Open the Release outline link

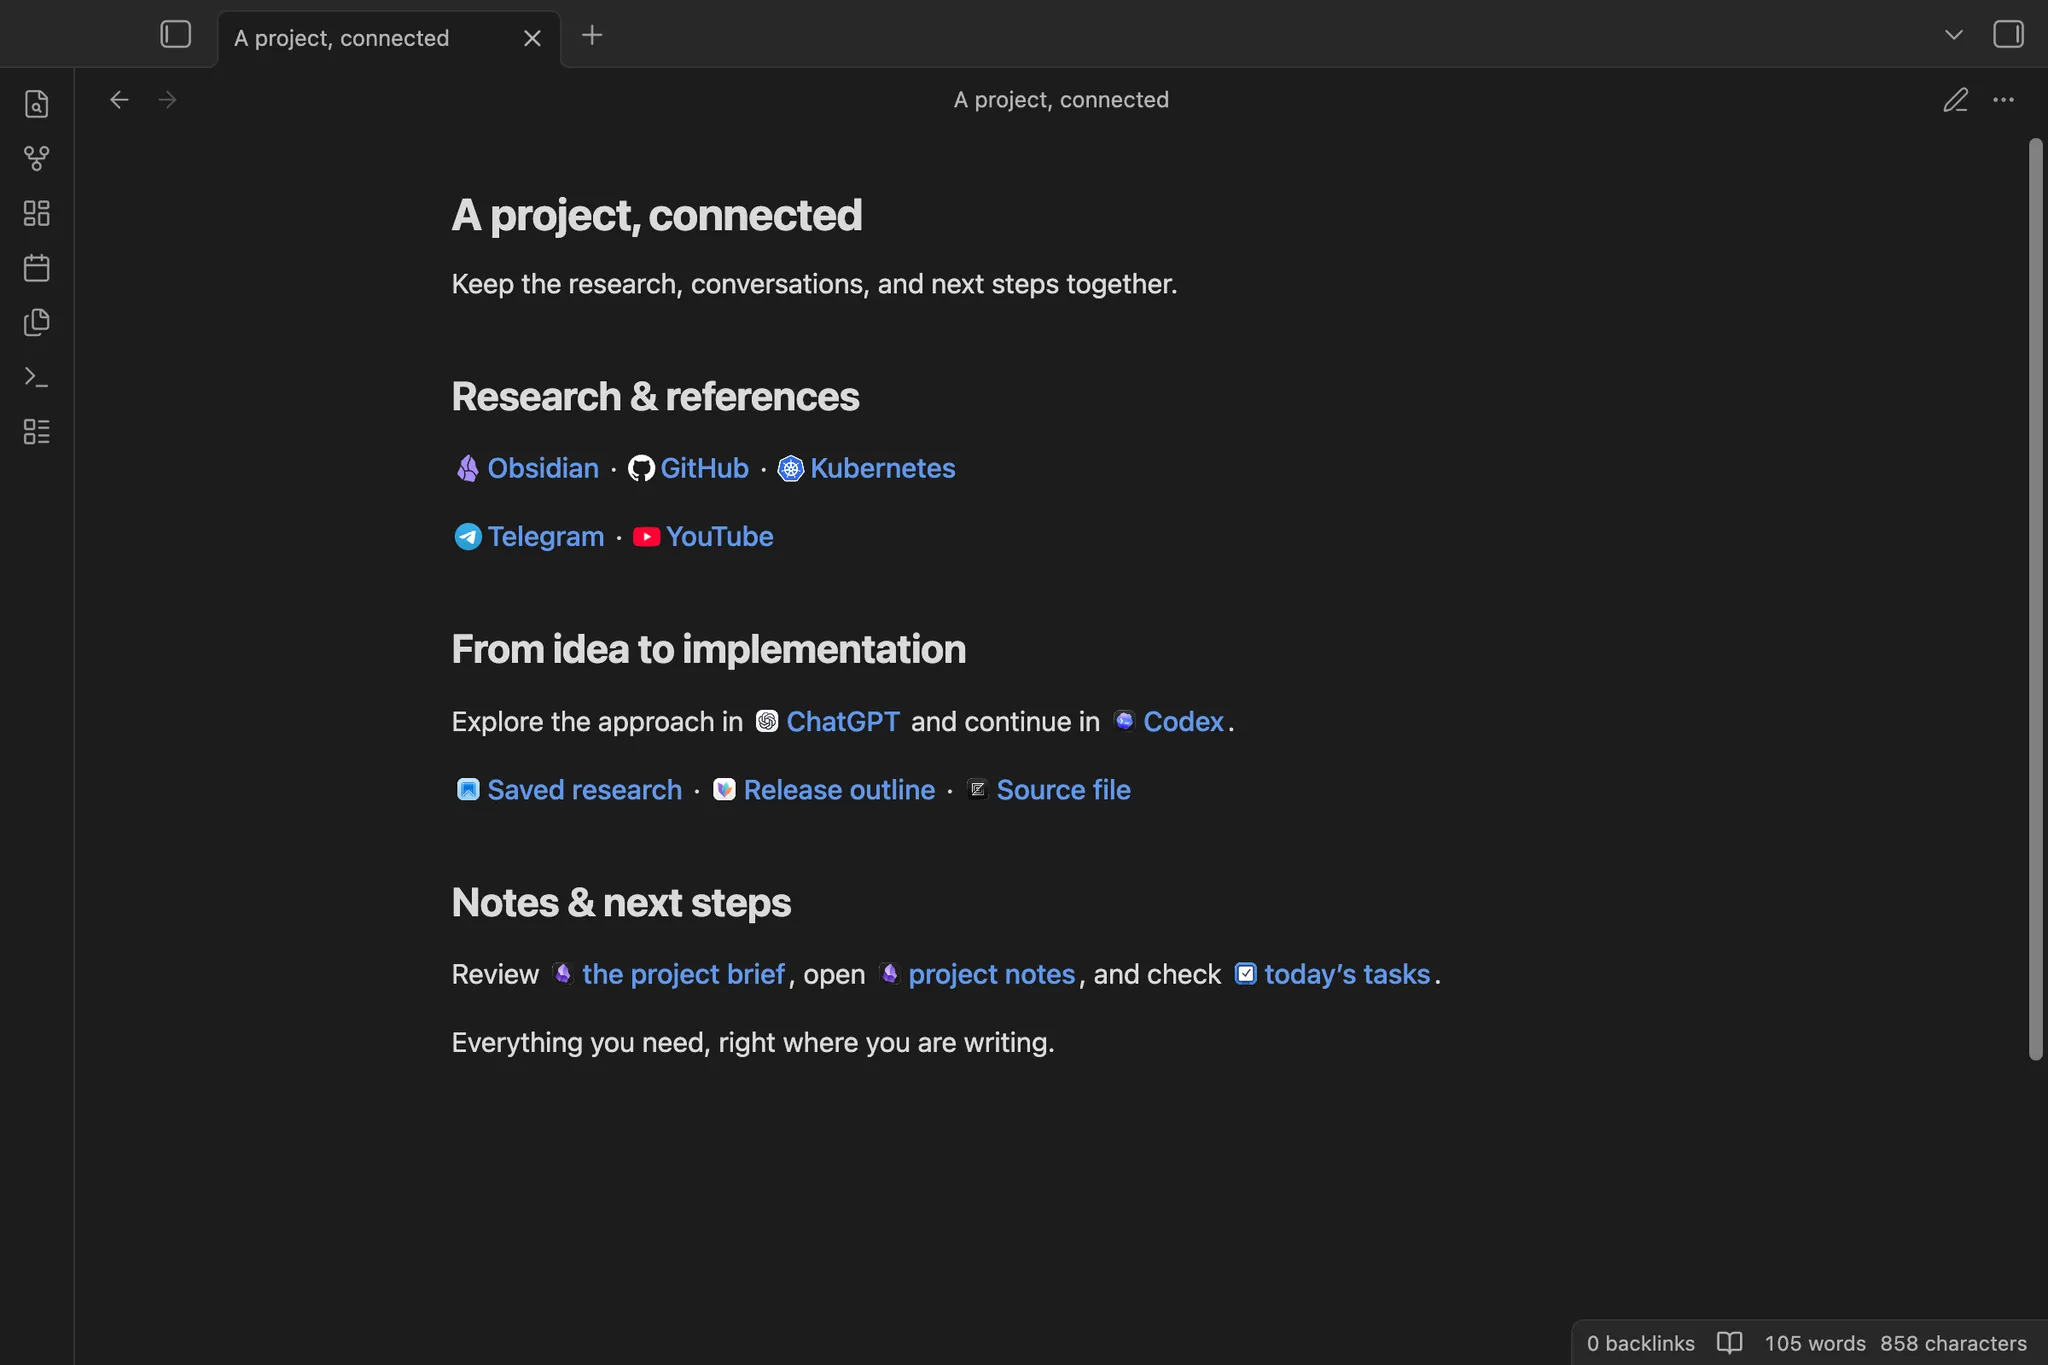click(x=839, y=790)
